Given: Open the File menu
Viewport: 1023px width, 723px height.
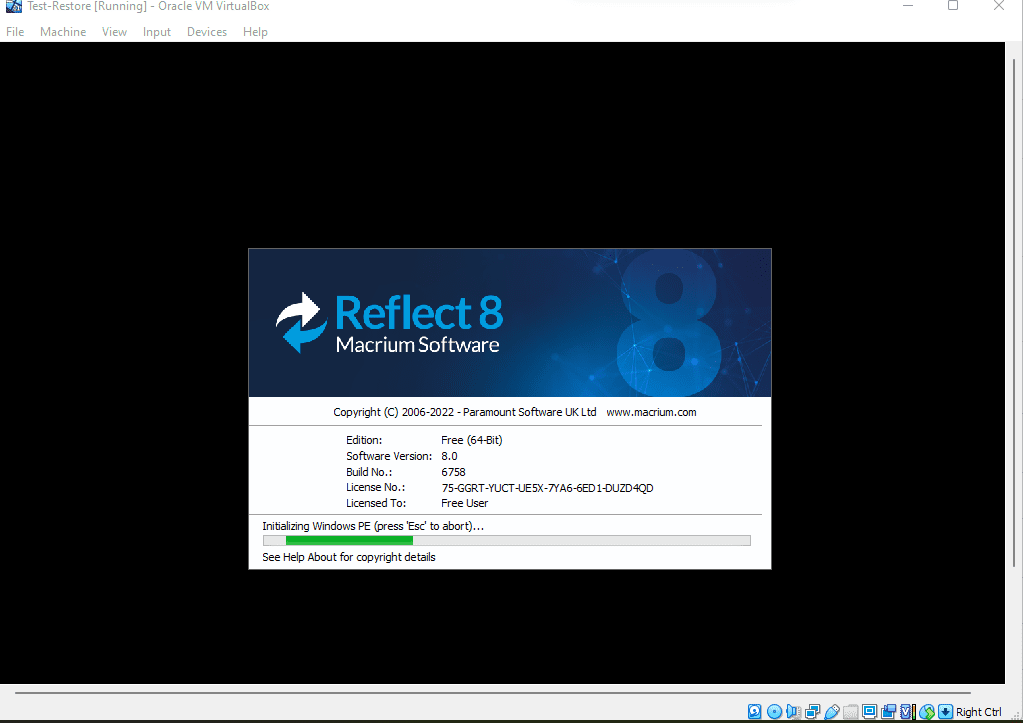Looking at the screenshot, I should (x=15, y=31).
